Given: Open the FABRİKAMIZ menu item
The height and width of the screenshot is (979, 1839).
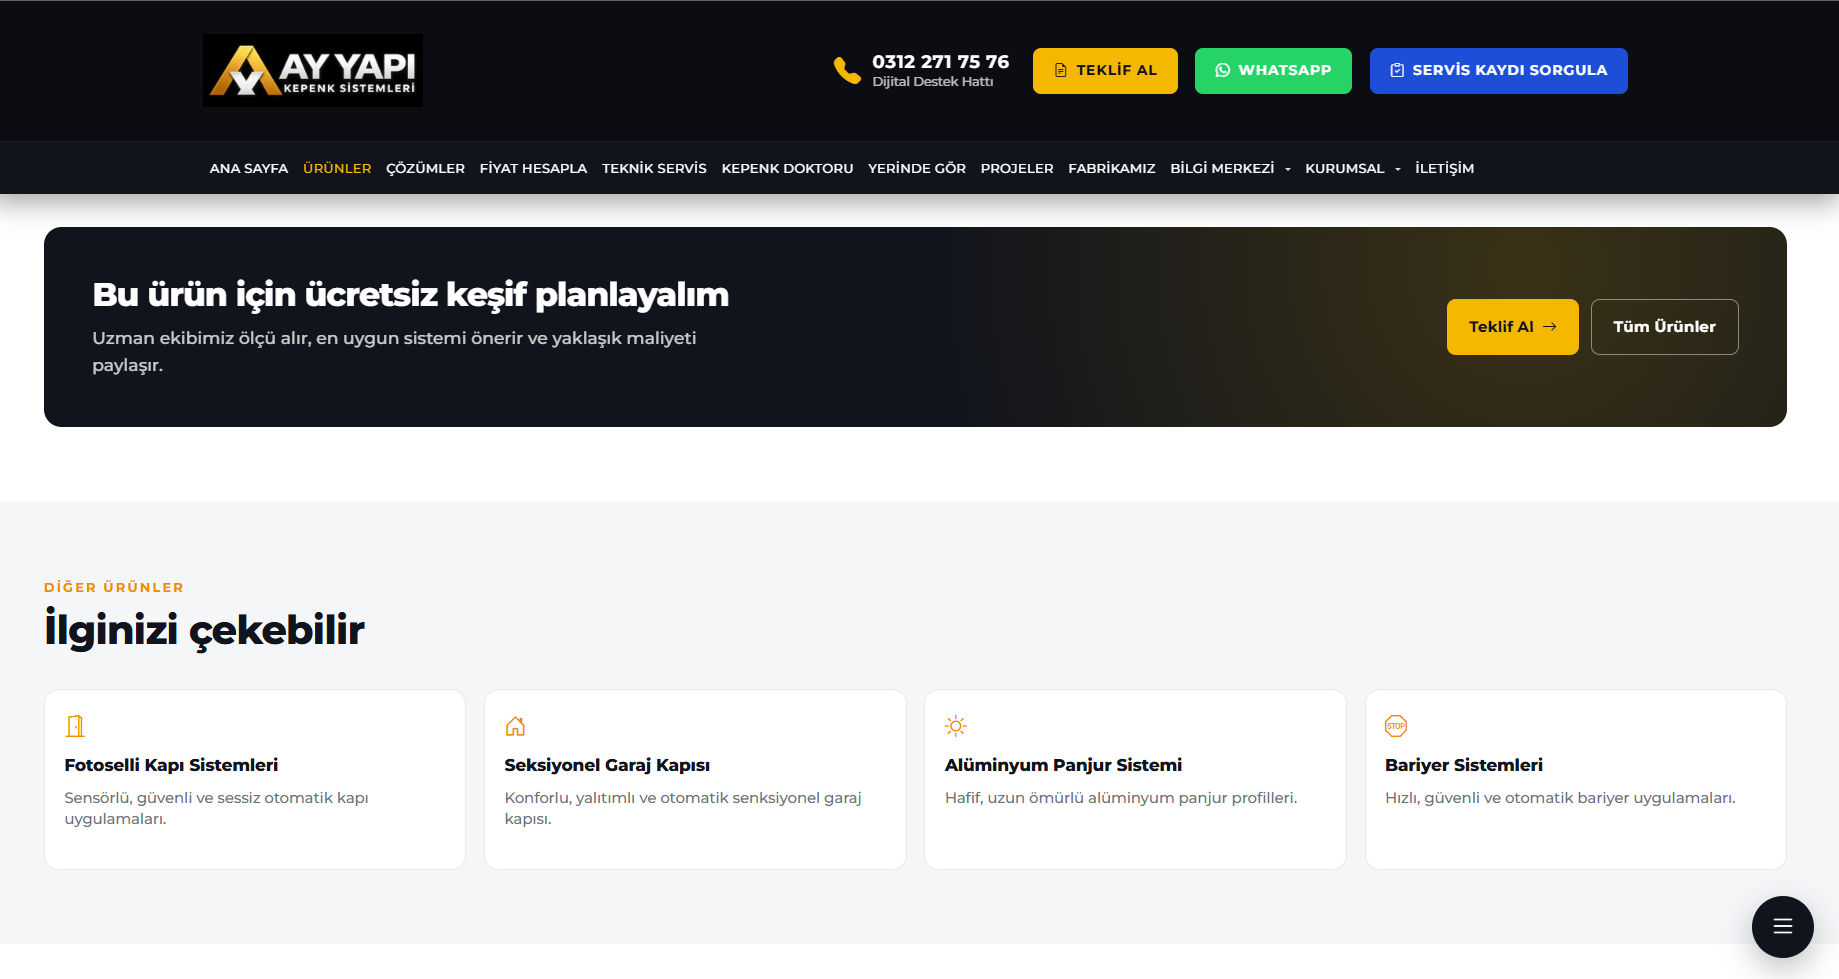Looking at the screenshot, I should point(1112,168).
